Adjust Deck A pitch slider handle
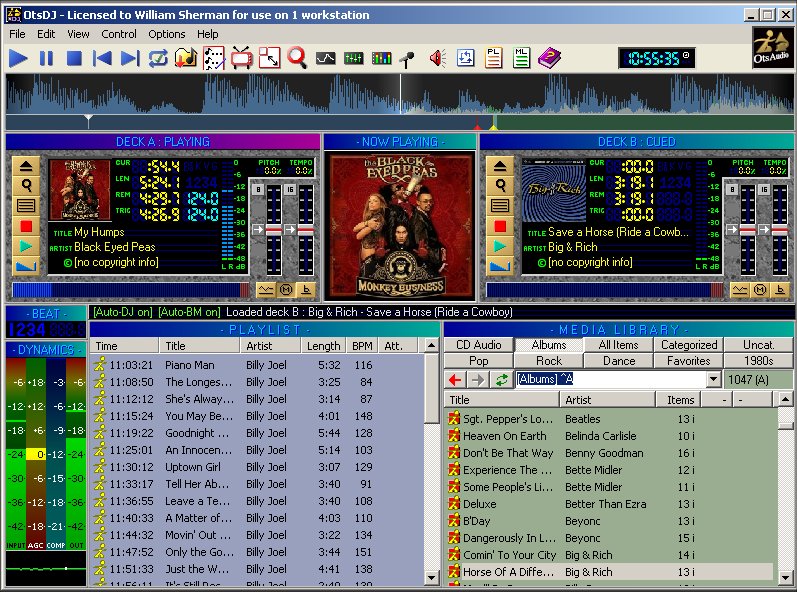797x592 pixels. pos(273,230)
